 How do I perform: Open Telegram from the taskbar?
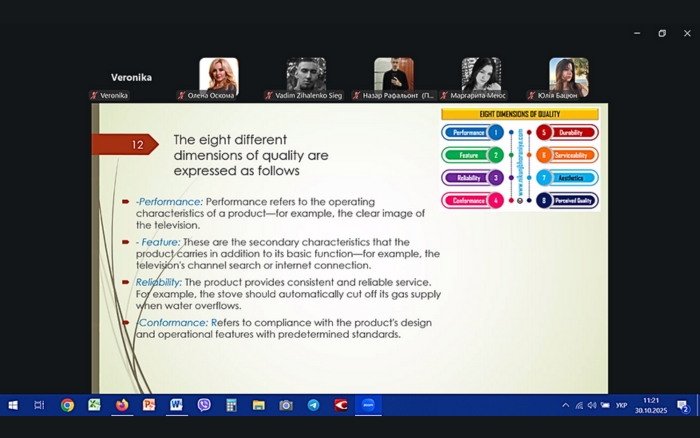[313, 405]
